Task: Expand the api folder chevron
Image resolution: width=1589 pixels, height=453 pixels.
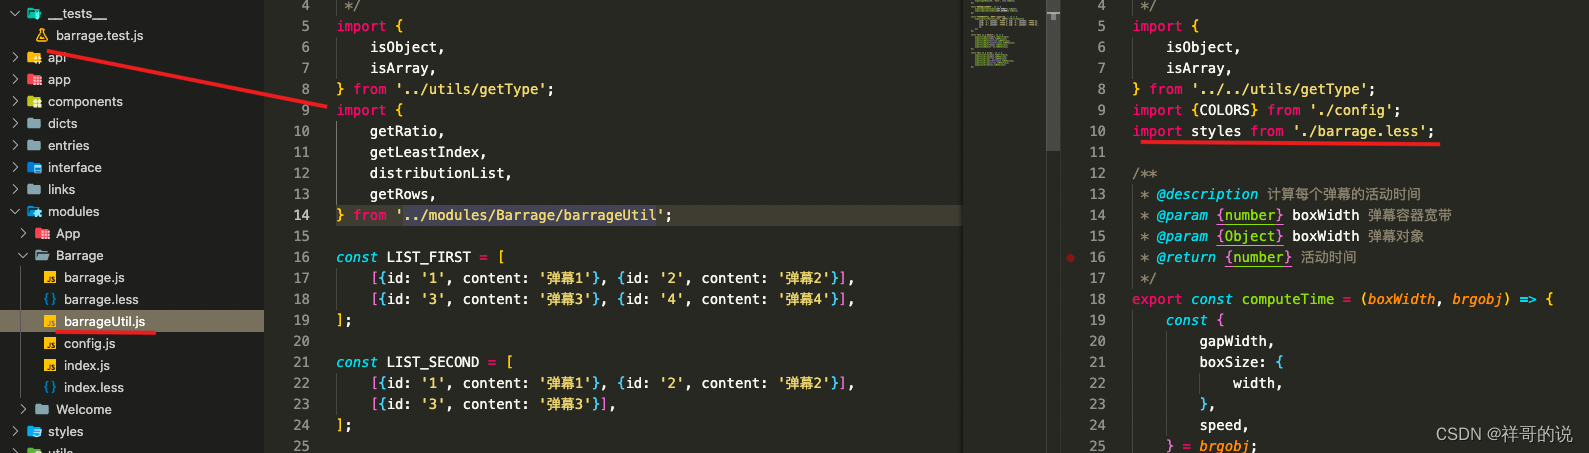Action: pyautogui.click(x=15, y=58)
